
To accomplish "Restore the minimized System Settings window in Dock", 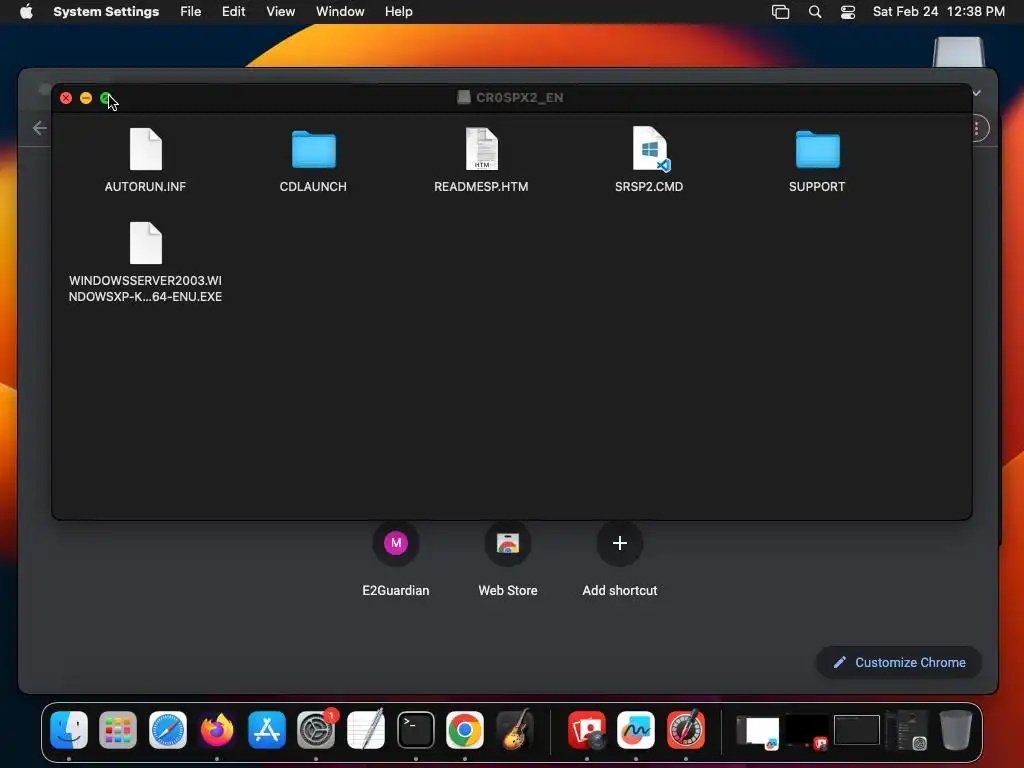I will point(906,731).
